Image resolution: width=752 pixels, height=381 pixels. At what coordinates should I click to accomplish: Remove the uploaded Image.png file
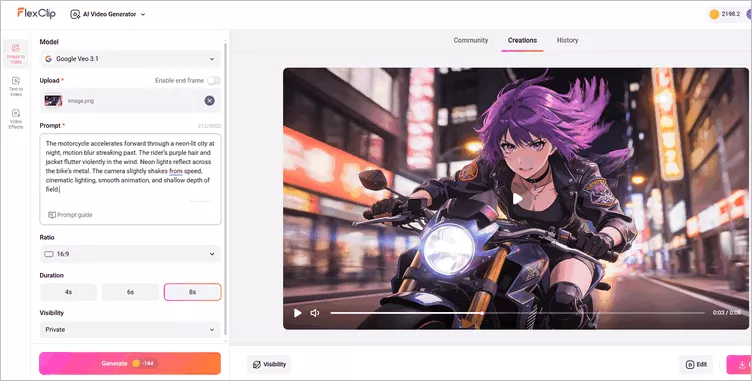click(210, 100)
